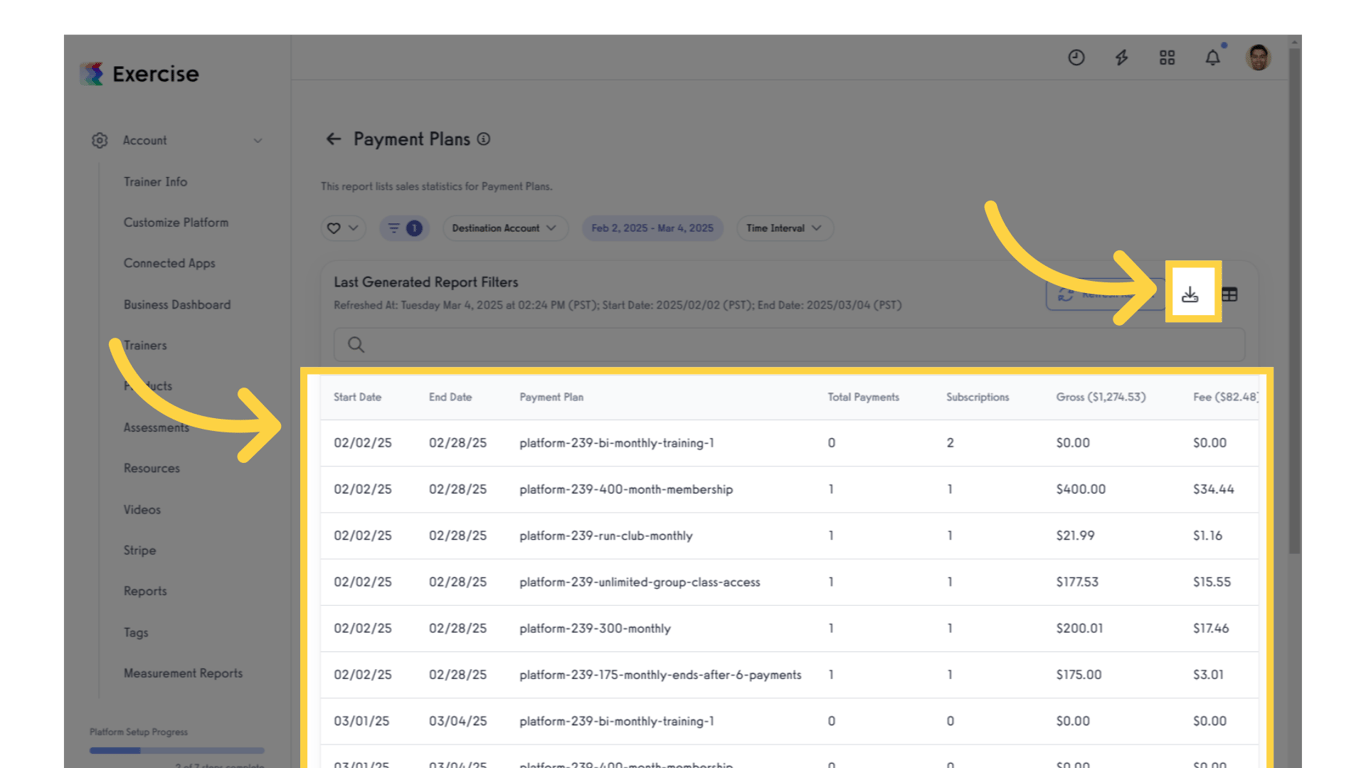Select Connected Apps in the sidebar
This screenshot has height=768, width=1366.
pyautogui.click(x=169, y=264)
